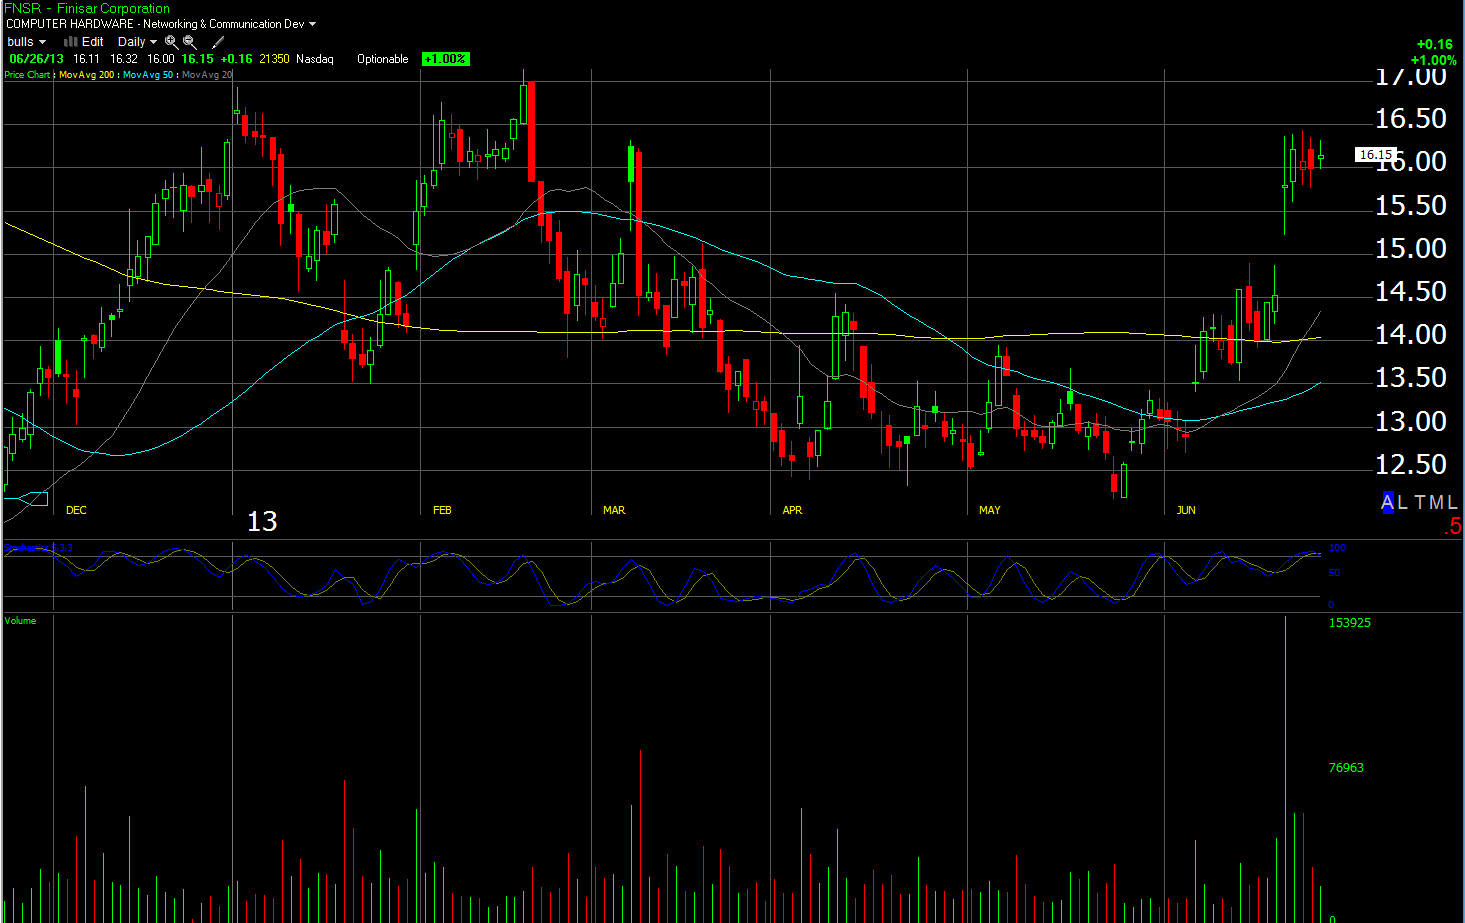The width and height of the screenshot is (1465, 923).
Task: Open the Daily timeframe dropdown
Action: click(x=137, y=42)
